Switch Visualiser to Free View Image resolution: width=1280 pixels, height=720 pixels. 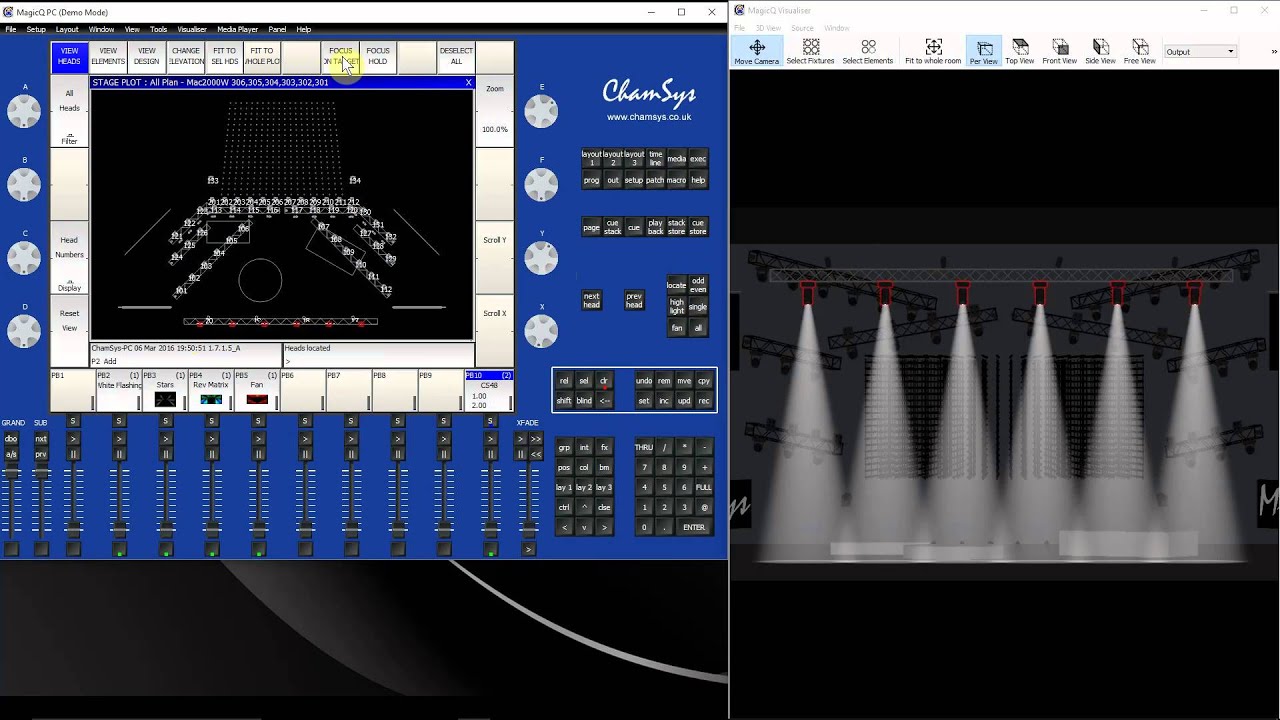point(1140,52)
